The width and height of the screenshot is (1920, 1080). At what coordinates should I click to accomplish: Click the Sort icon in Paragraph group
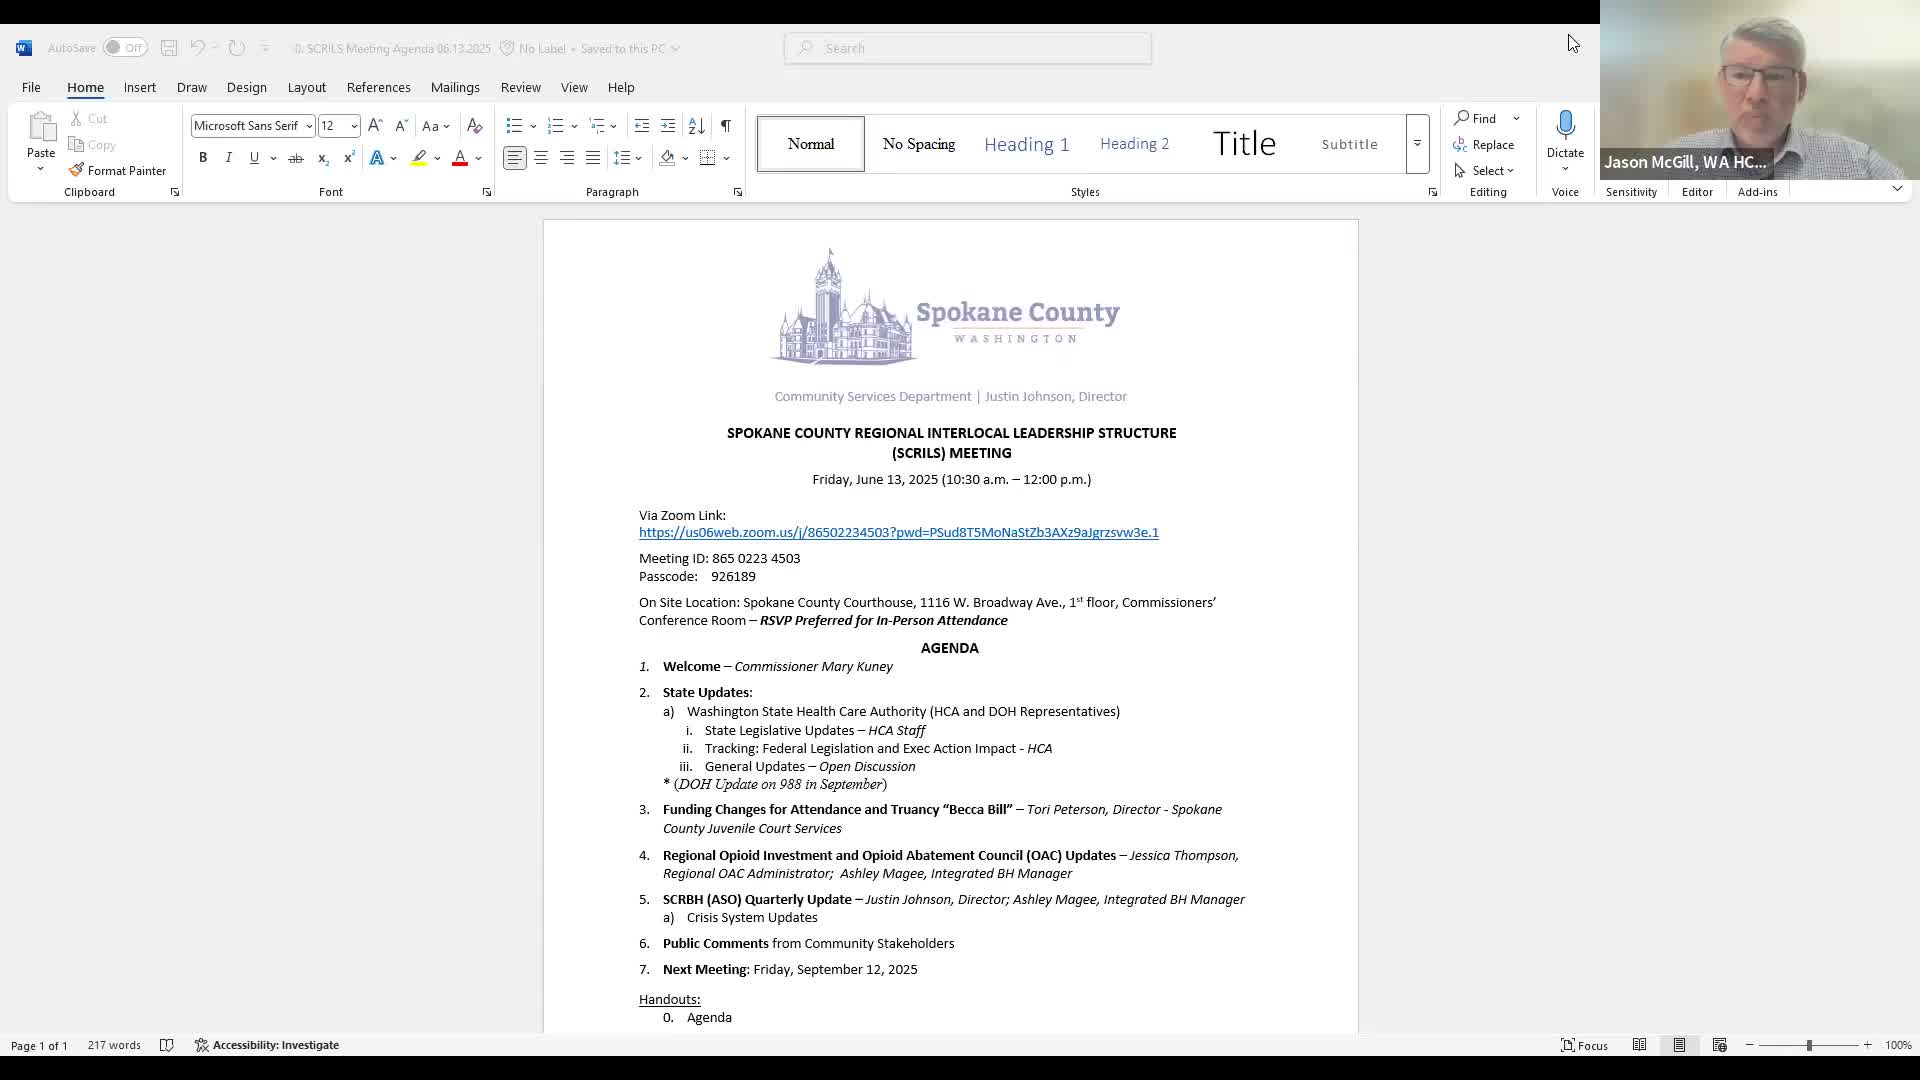tap(697, 125)
